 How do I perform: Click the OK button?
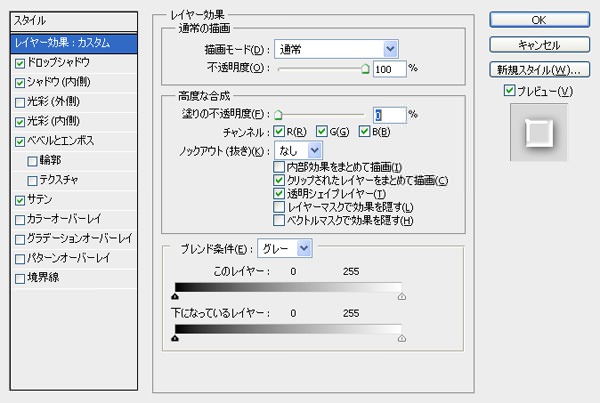point(538,19)
